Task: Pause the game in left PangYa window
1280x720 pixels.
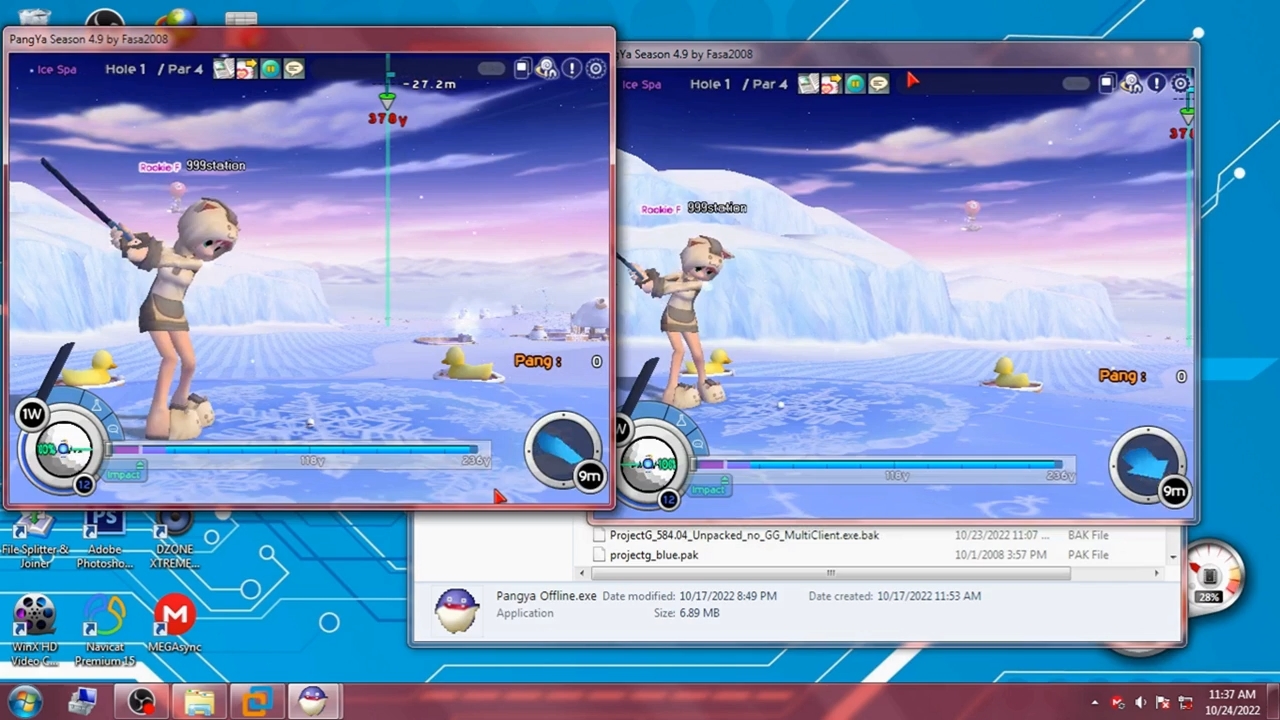Action: (x=270, y=68)
